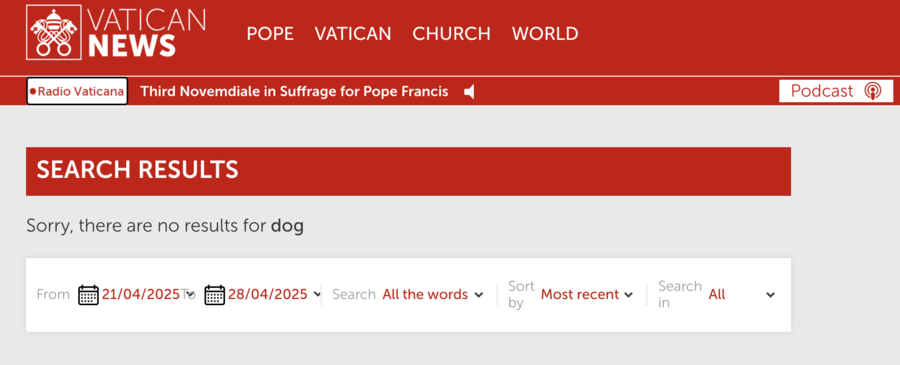Screen dimensions: 900x365
Task: Click the To date 28/04/2025 field
Action: coord(267,294)
